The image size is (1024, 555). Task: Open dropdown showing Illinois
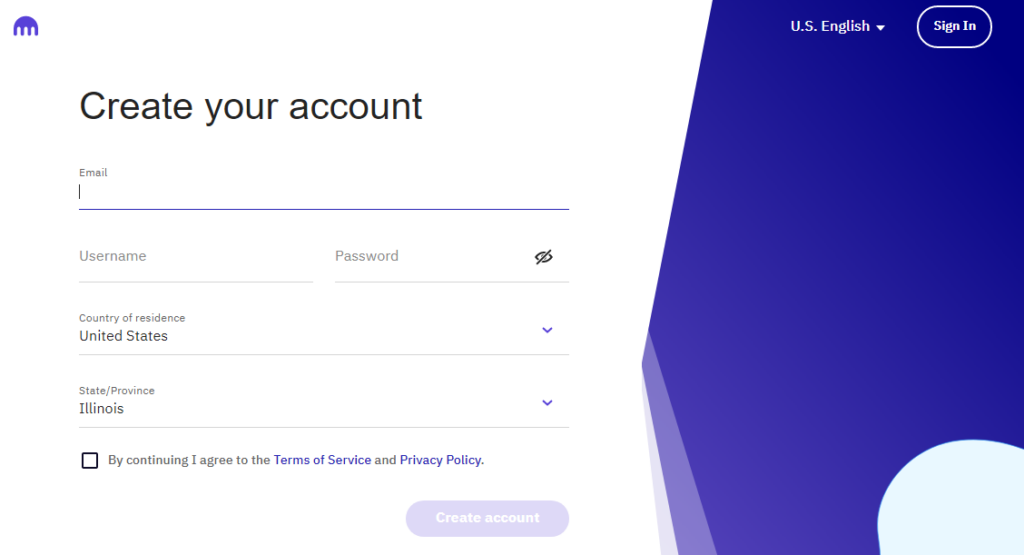300,409
